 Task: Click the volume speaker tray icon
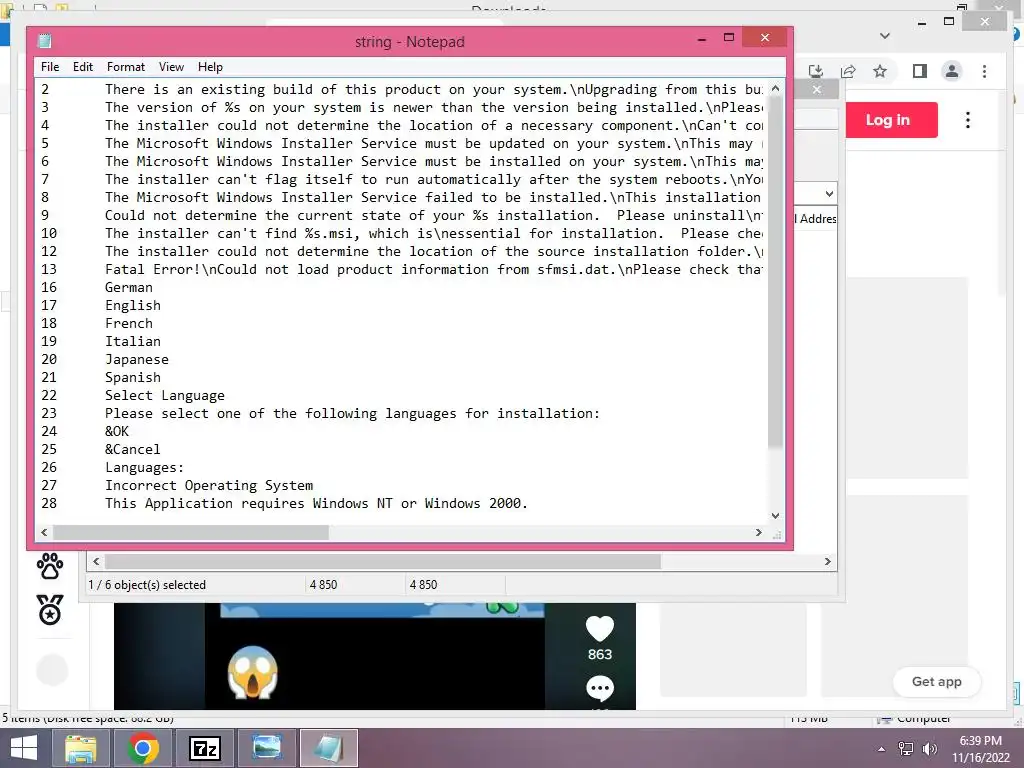coord(929,749)
